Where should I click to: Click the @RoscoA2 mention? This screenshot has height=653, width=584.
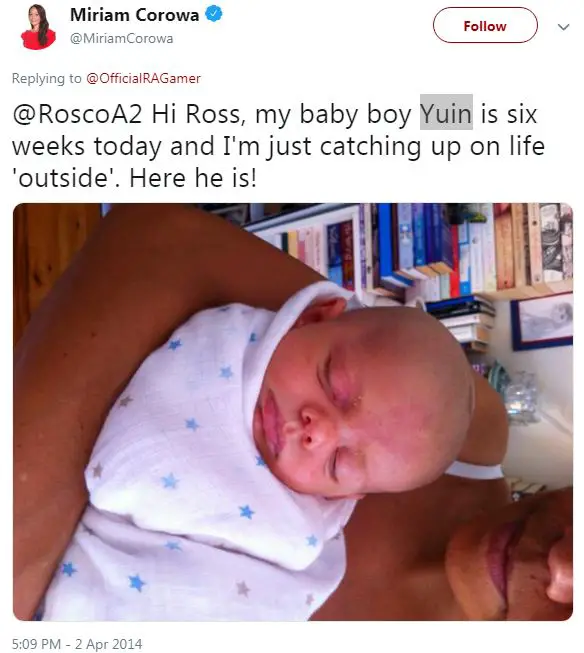pyautogui.click(x=77, y=114)
